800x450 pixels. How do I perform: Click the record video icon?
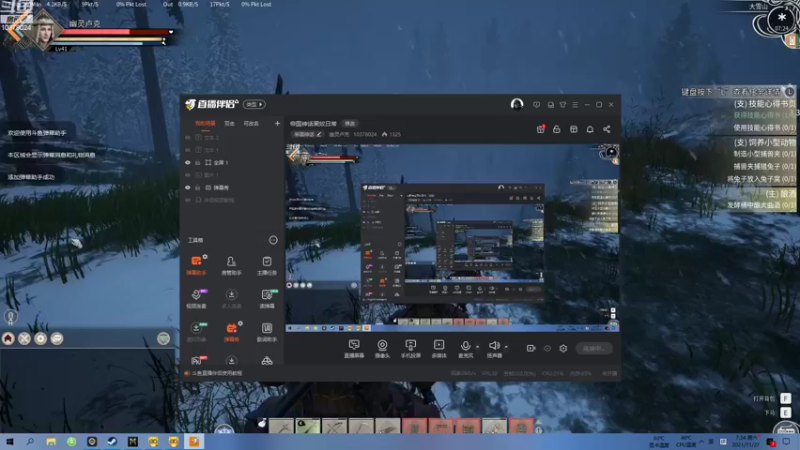tap(531, 348)
